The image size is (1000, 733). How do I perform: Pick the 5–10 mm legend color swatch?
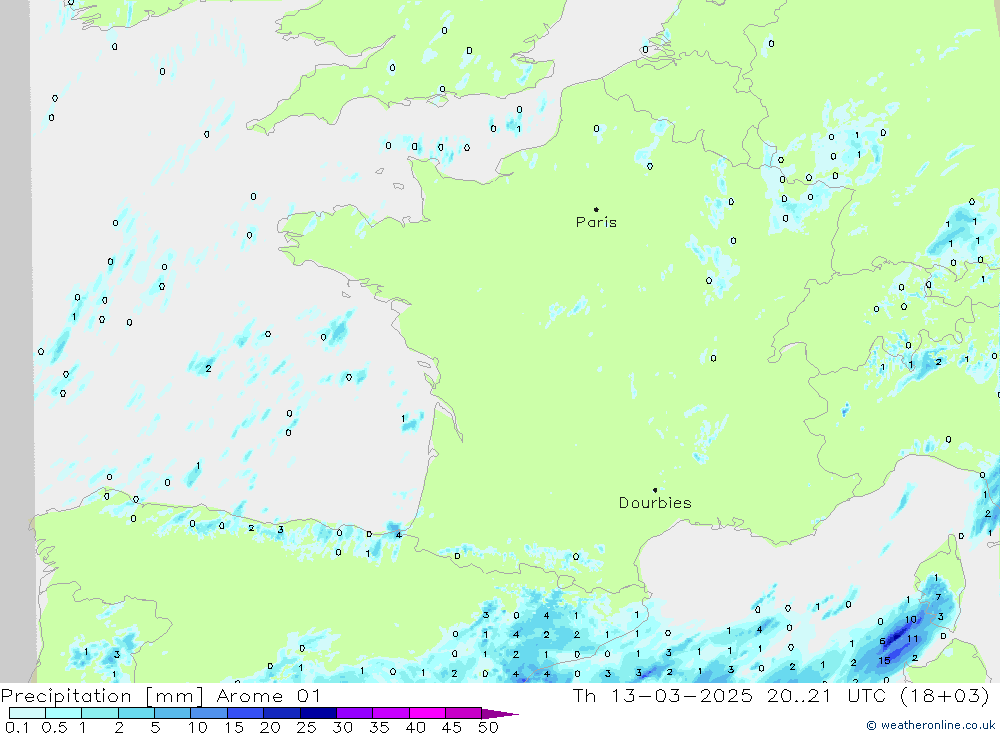(x=172, y=713)
